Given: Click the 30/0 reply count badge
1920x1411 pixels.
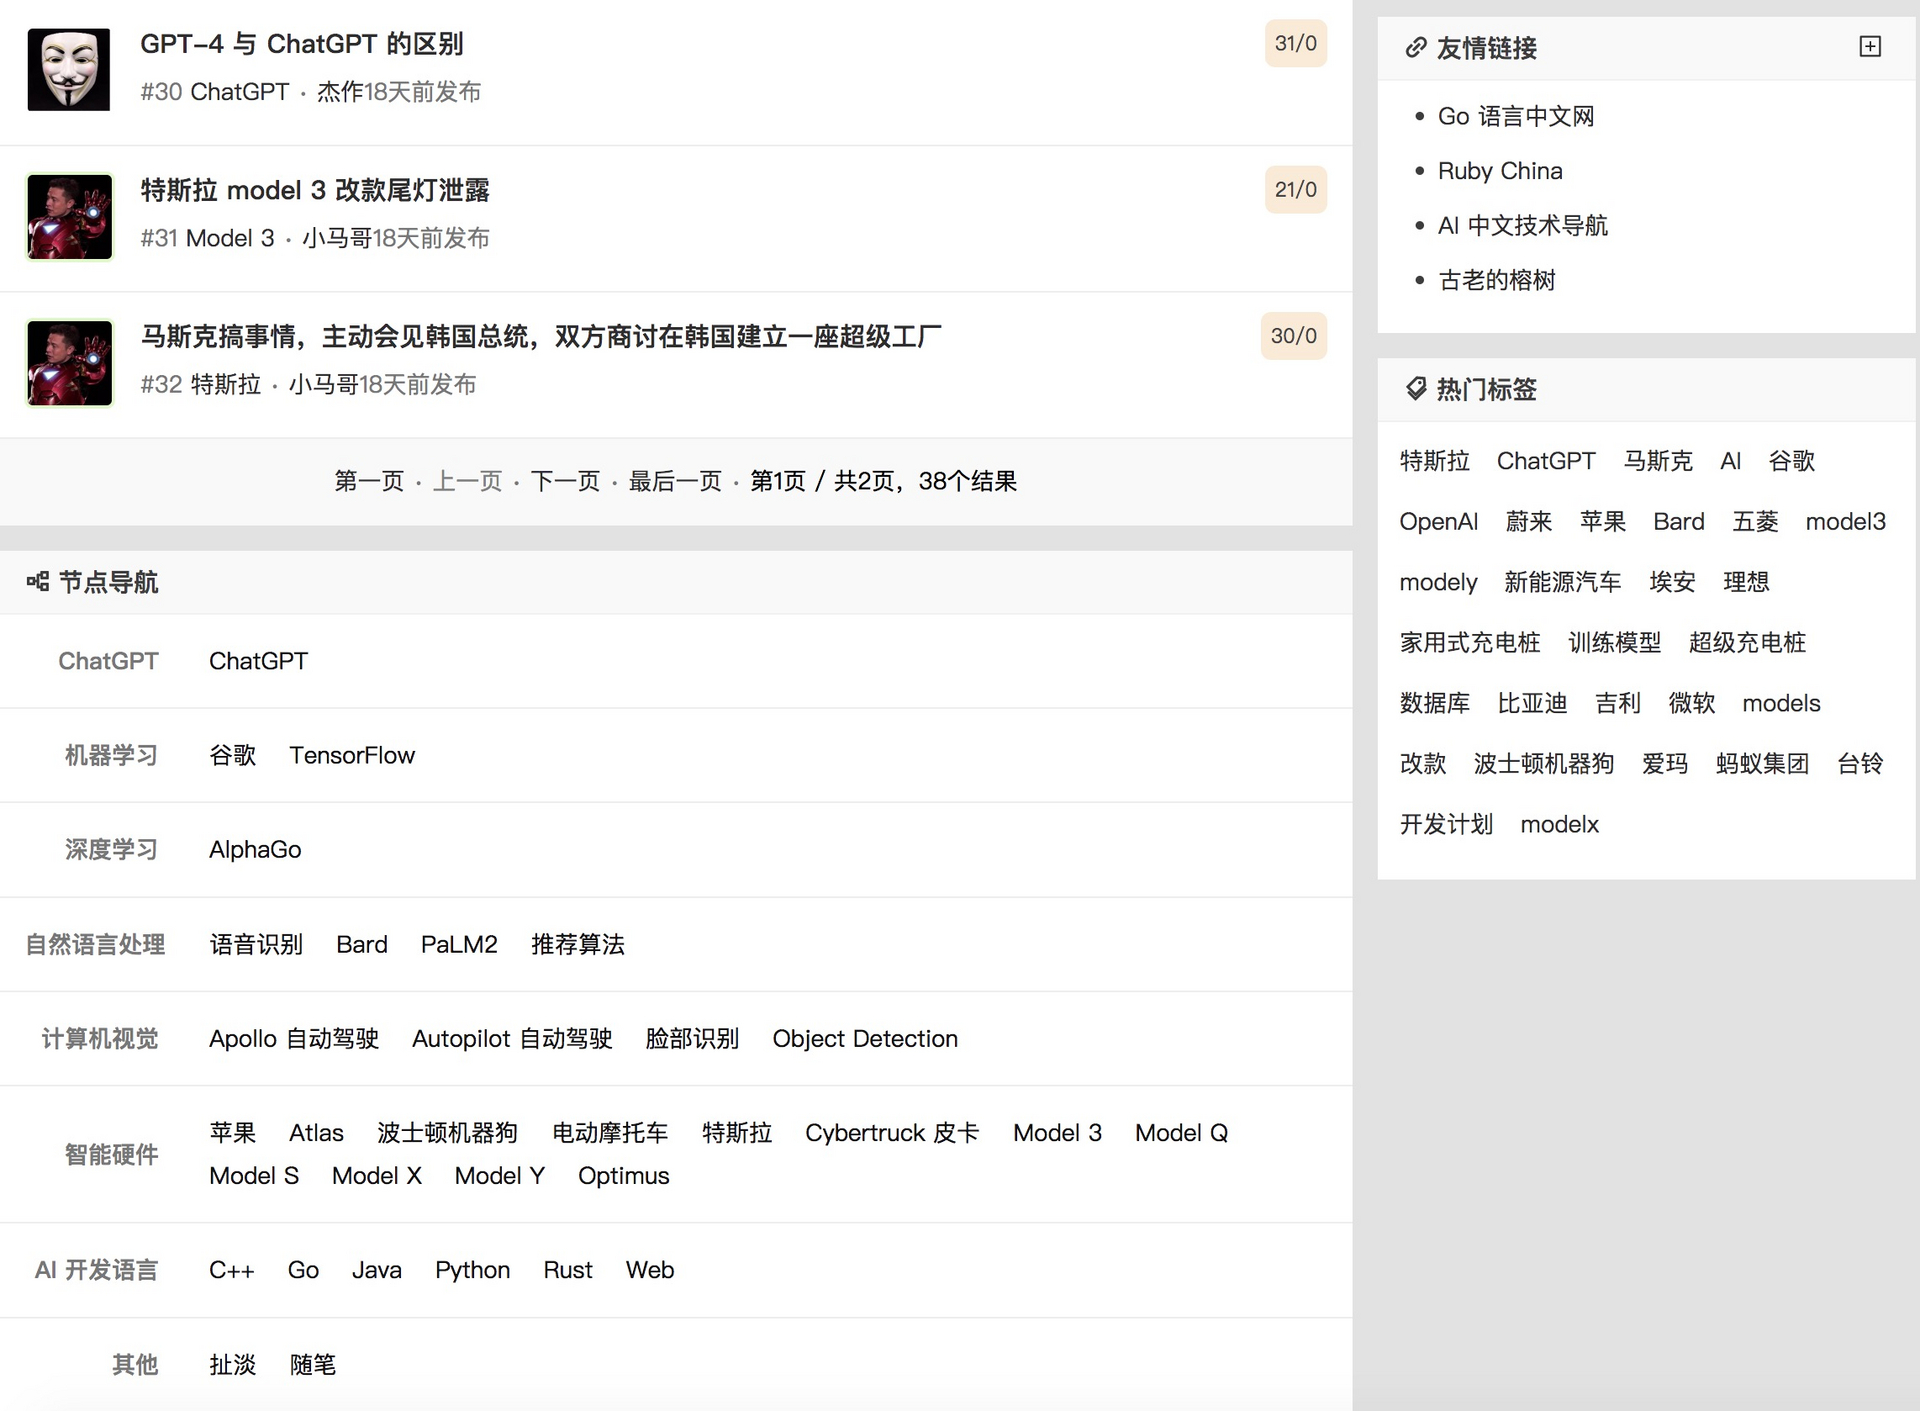Looking at the screenshot, I should pos(1294,336).
